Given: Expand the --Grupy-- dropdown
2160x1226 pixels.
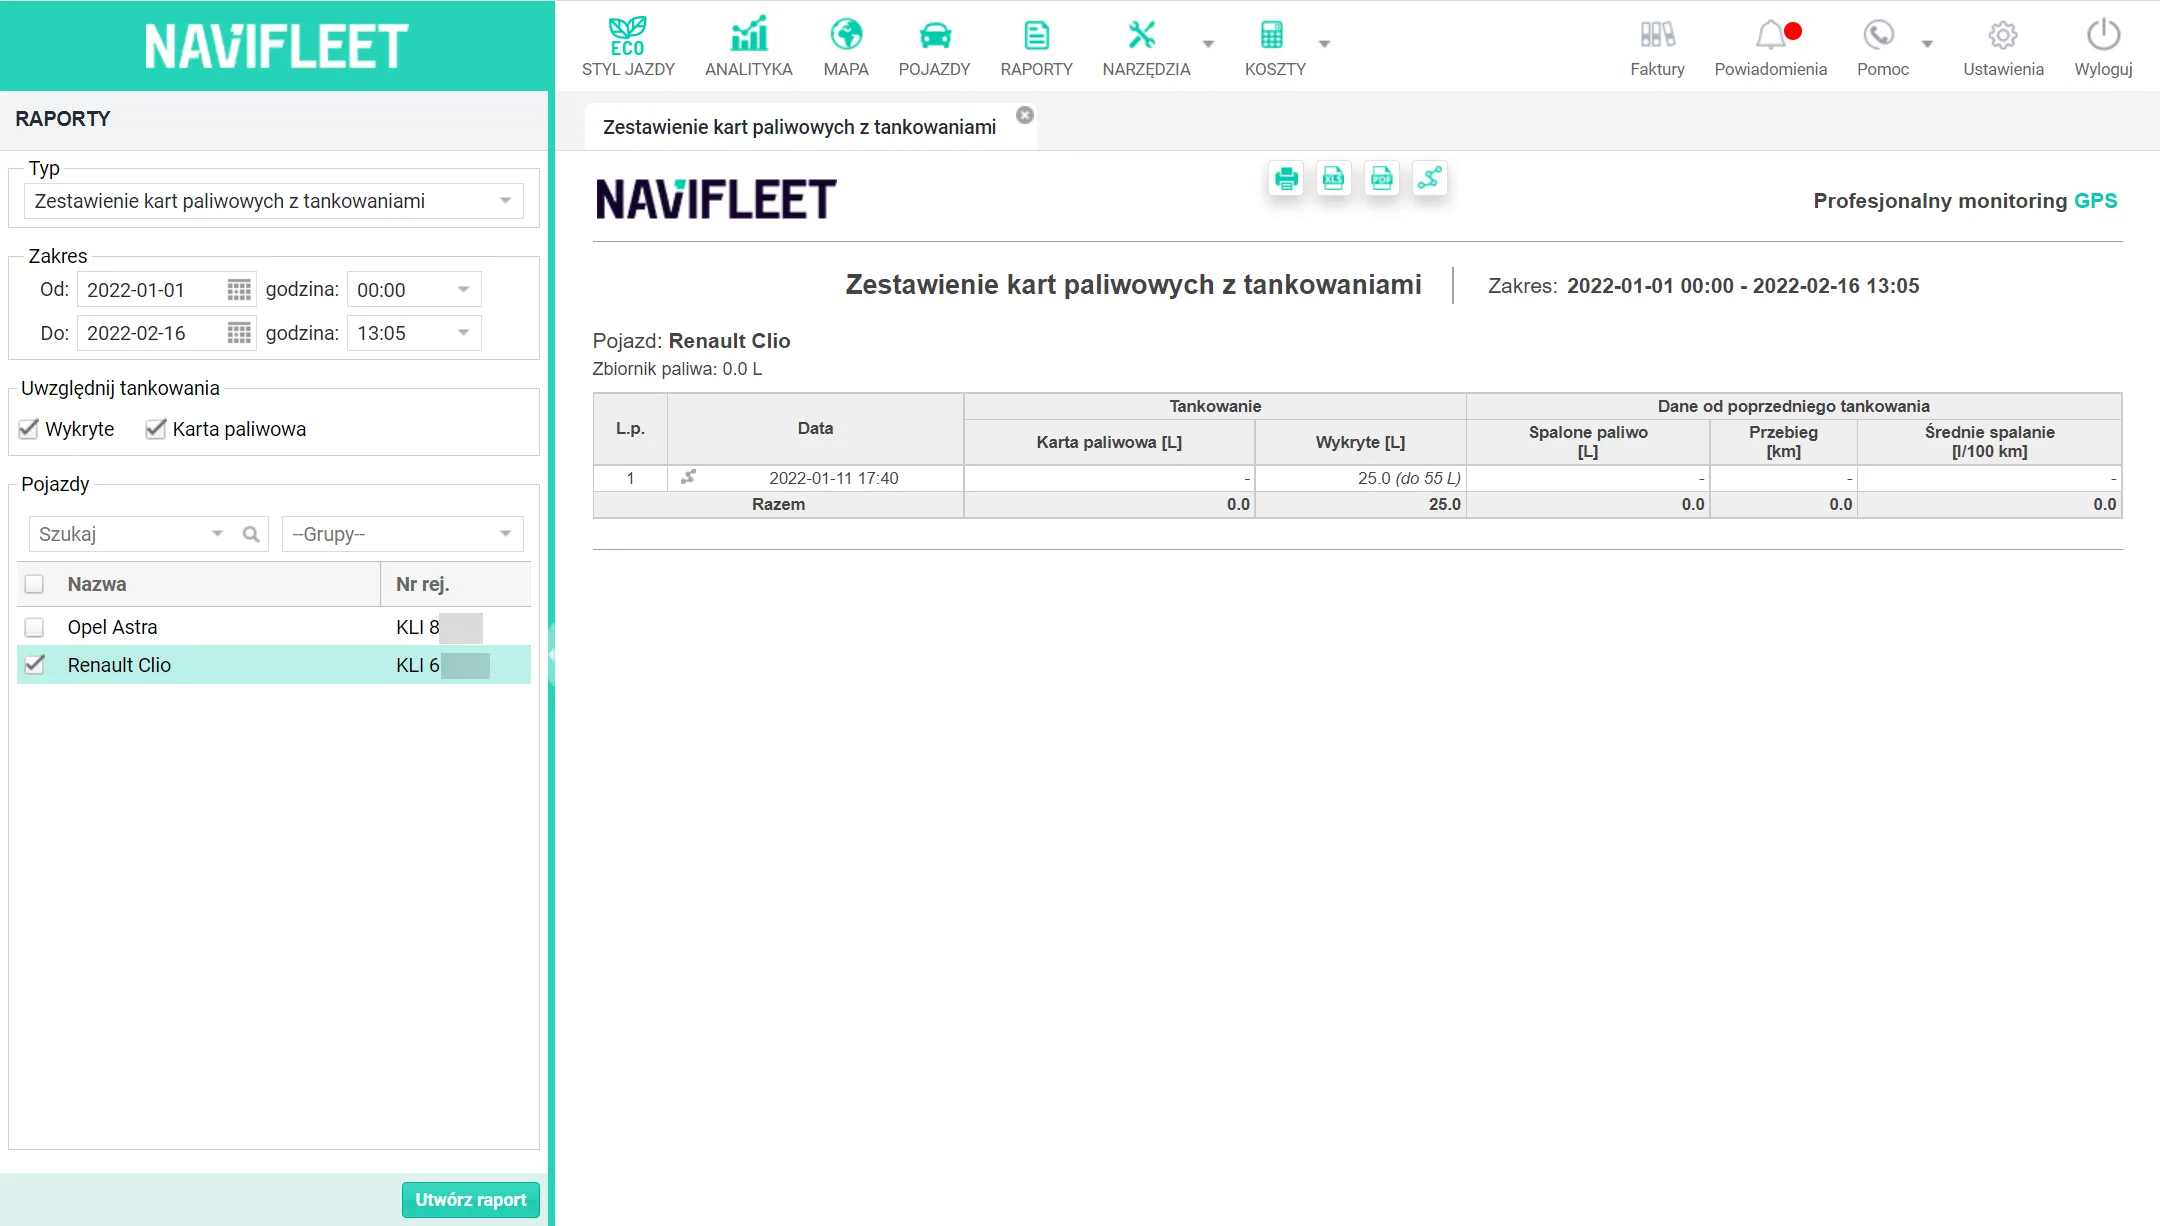Looking at the screenshot, I should point(505,534).
